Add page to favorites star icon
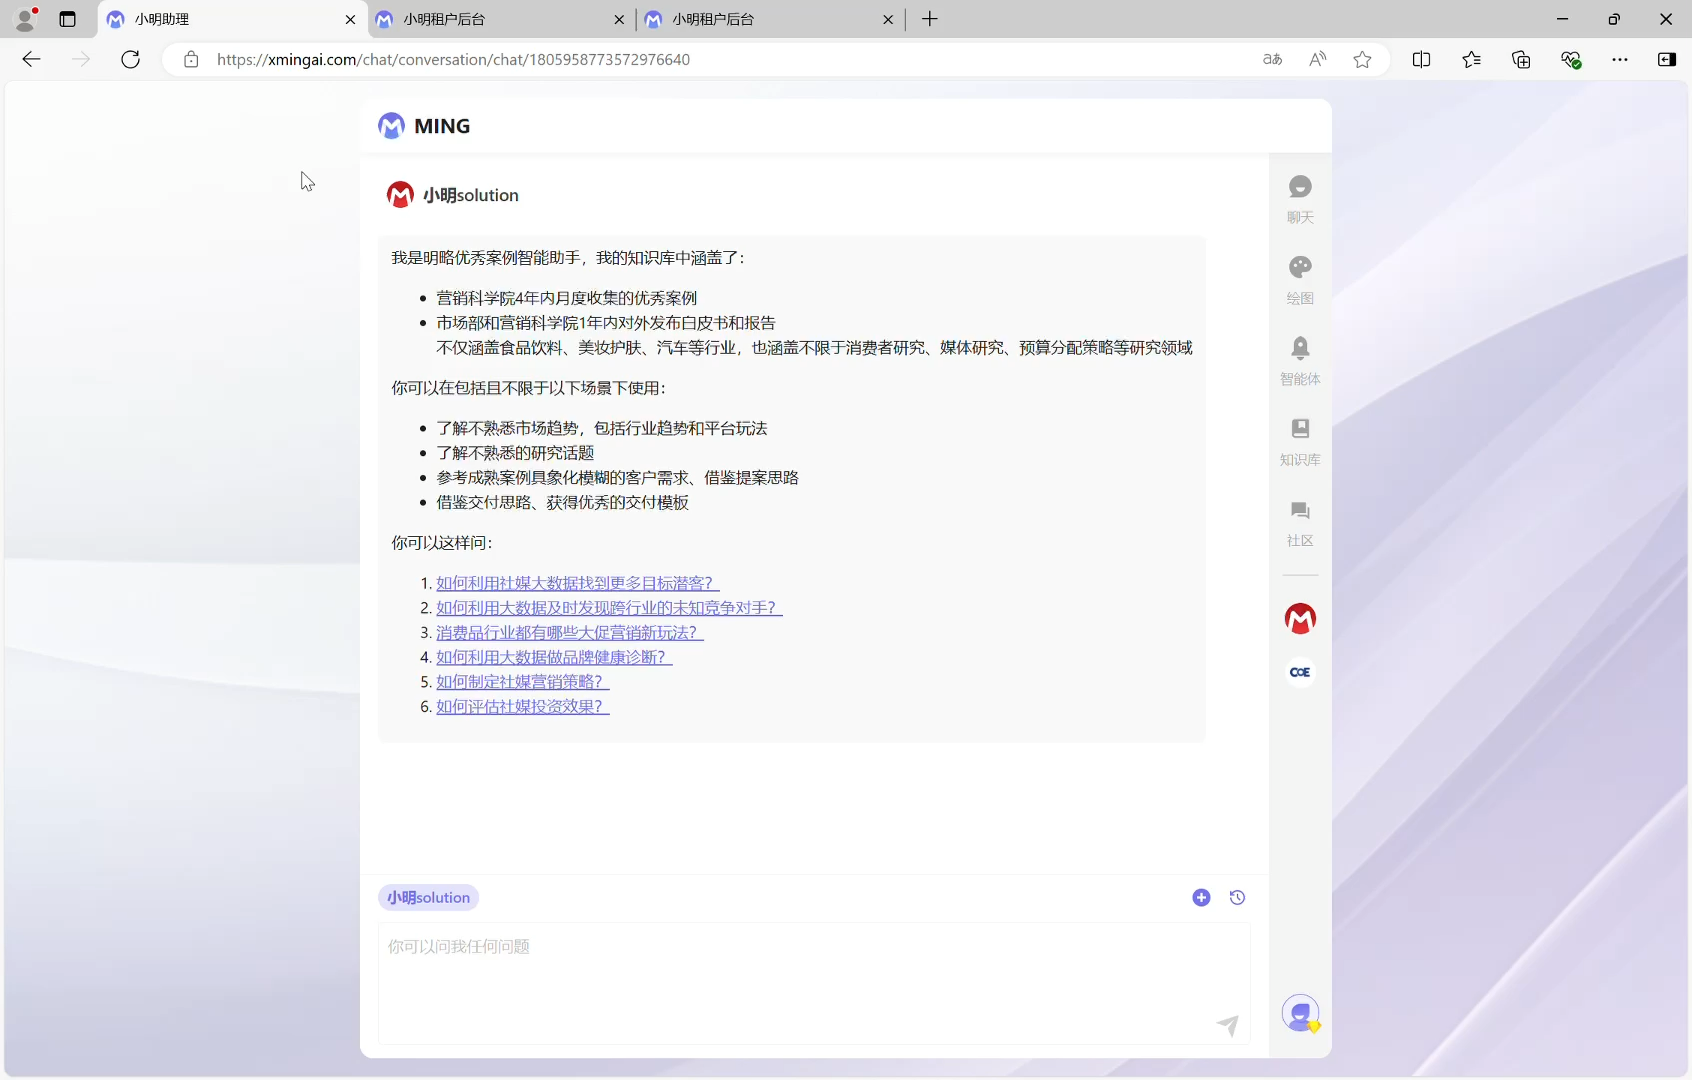The height and width of the screenshot is (1080, 1692). [1362, 60]
